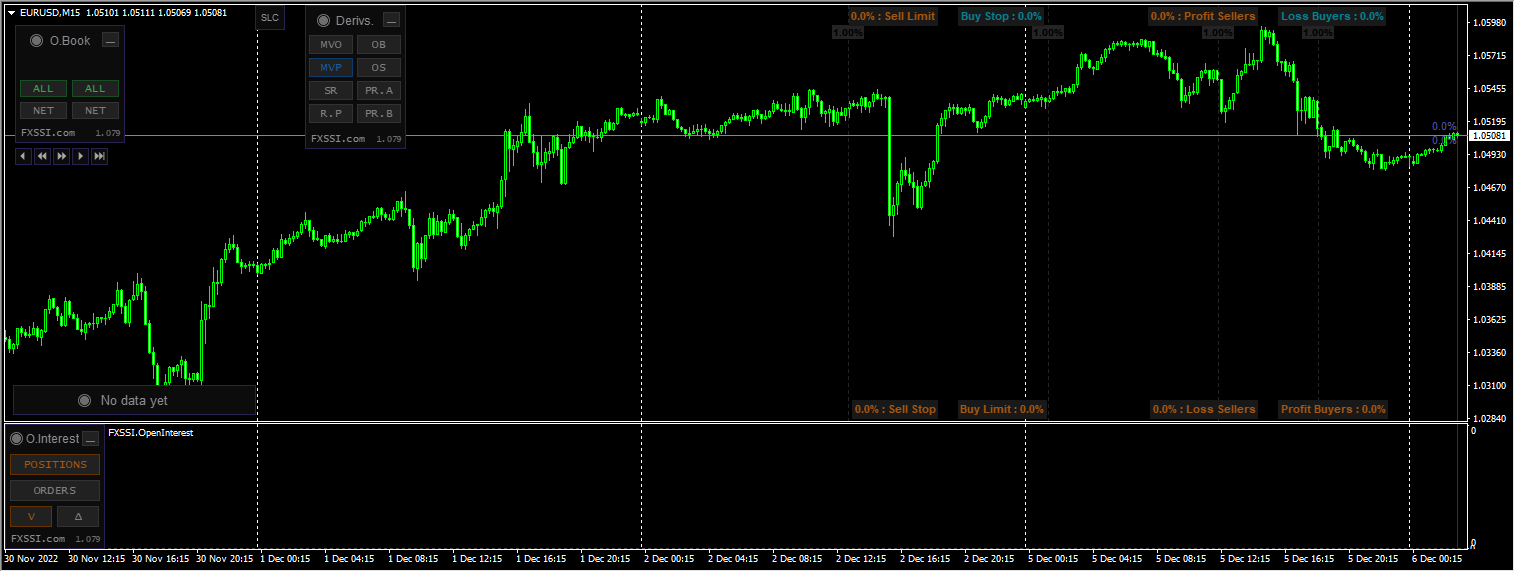
Task: Click the fast rewind double-arrow button
Action: [42, 156]
